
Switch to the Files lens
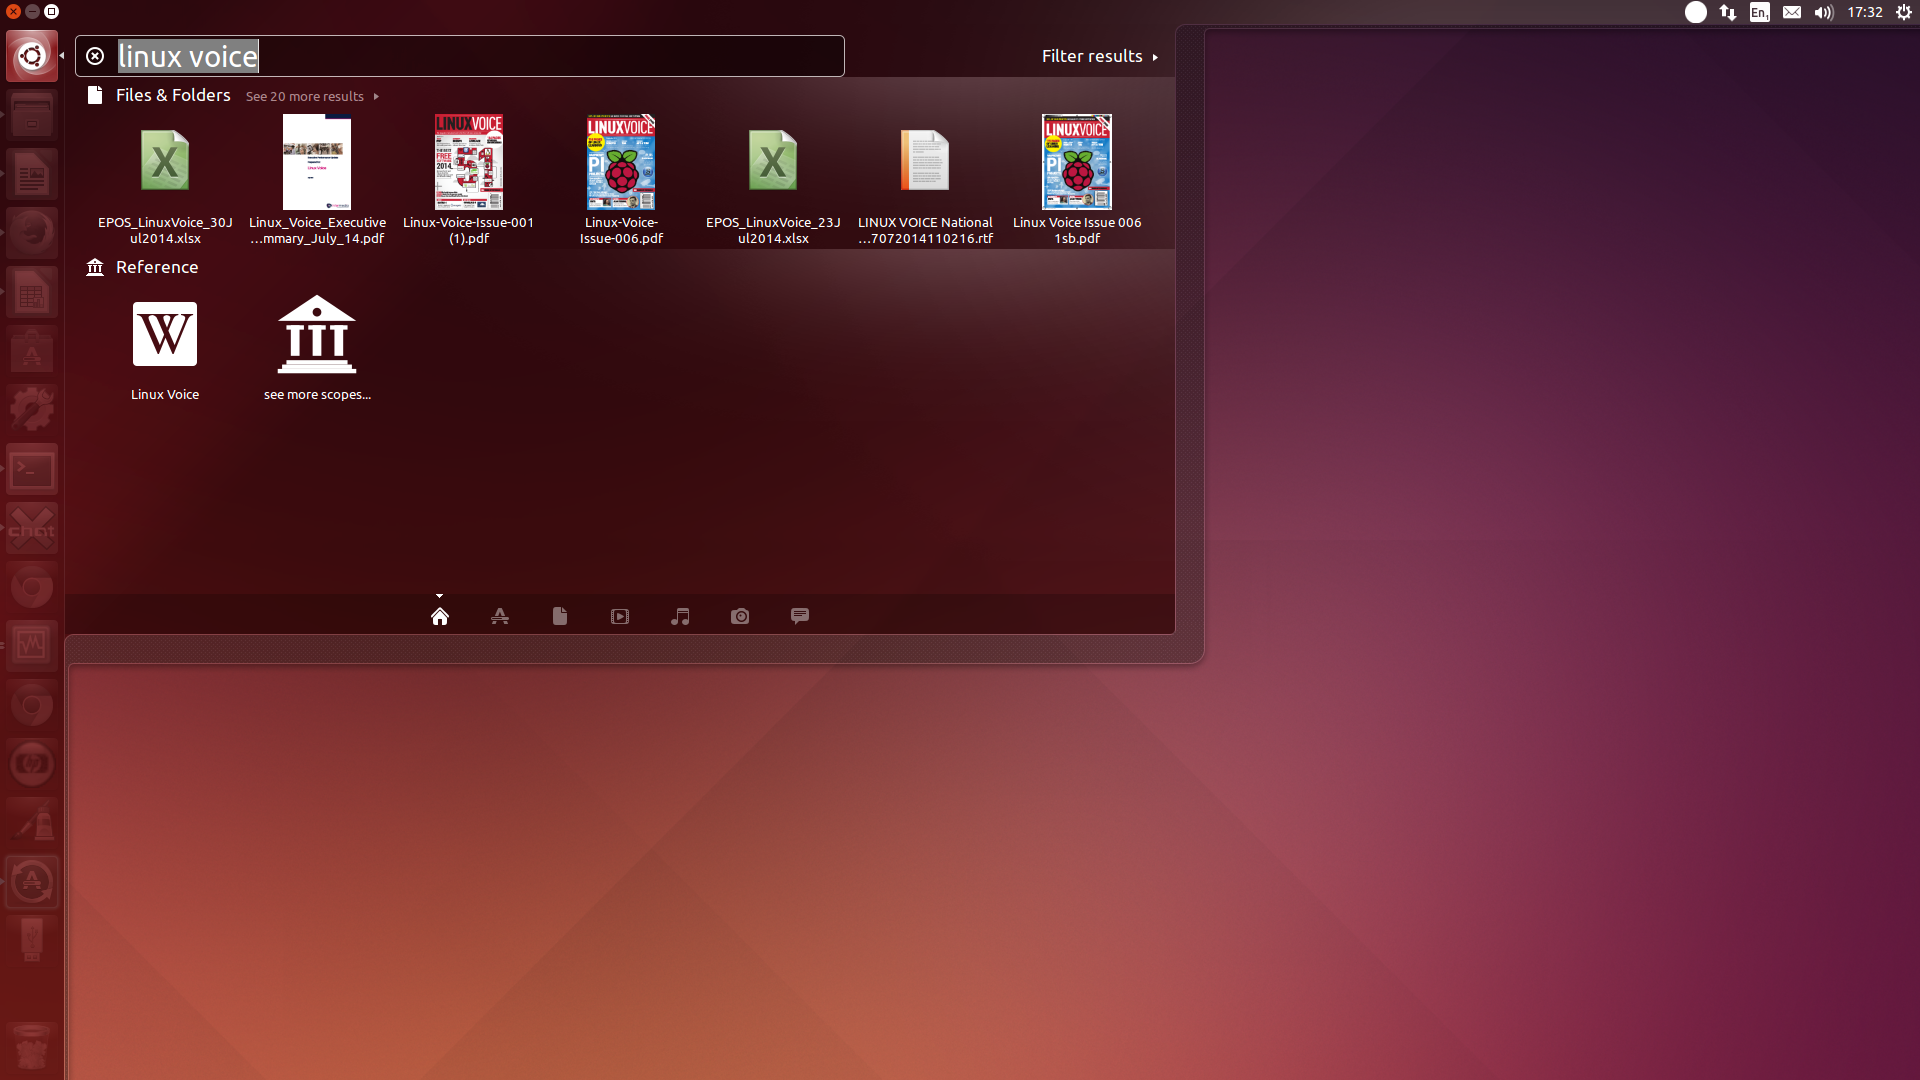click(x=560, y=616)
